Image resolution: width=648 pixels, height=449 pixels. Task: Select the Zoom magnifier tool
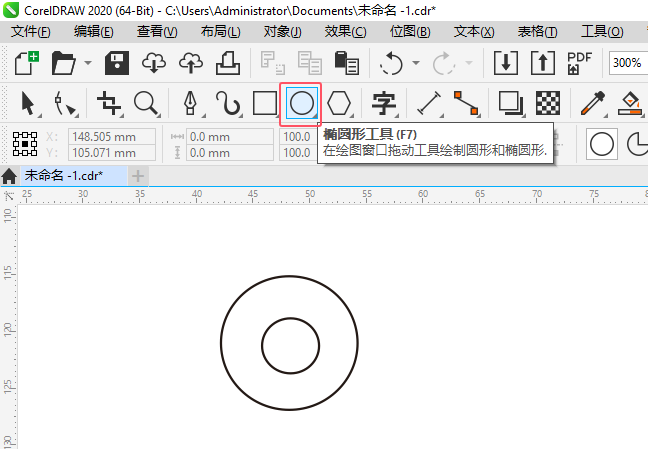pos(146,103)
